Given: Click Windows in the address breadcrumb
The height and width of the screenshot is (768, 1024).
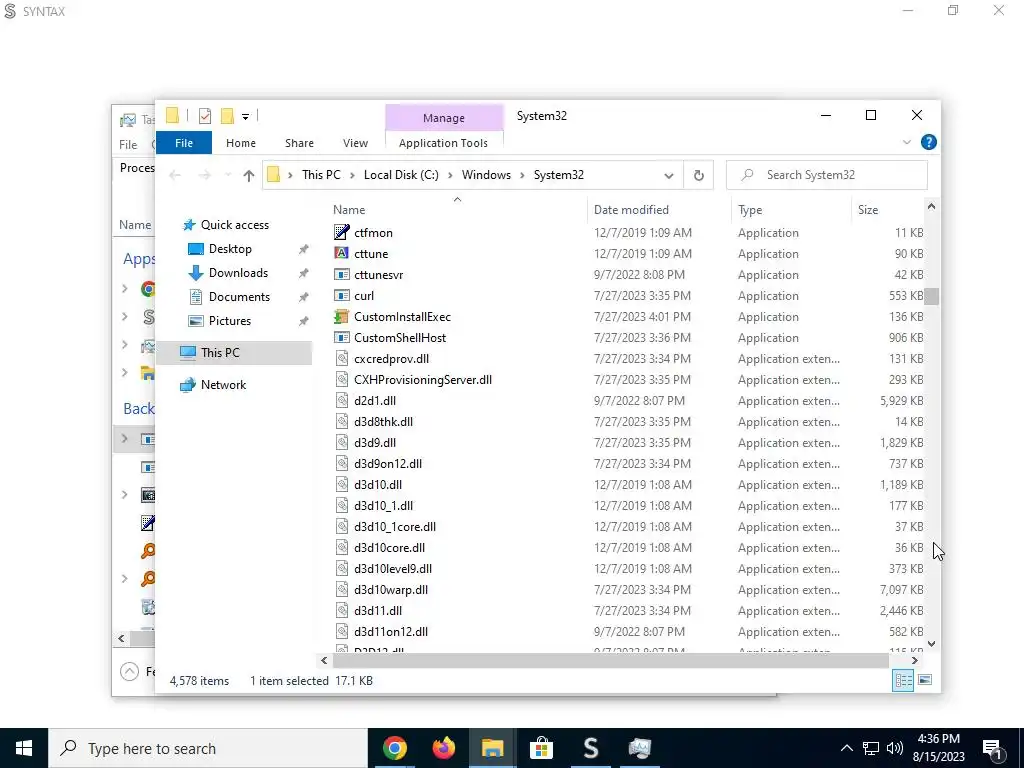Looking at the screenshot, I should pos(486,175).
